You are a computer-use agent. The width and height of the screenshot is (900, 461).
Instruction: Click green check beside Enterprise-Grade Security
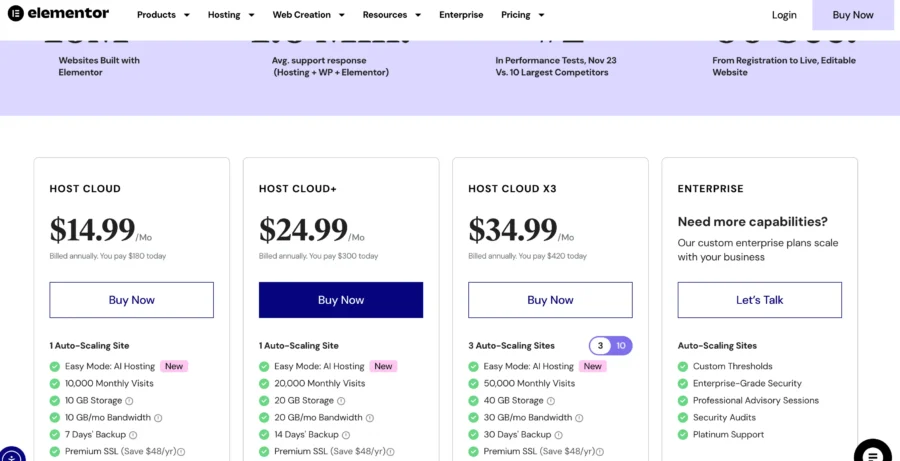(683, 383)
